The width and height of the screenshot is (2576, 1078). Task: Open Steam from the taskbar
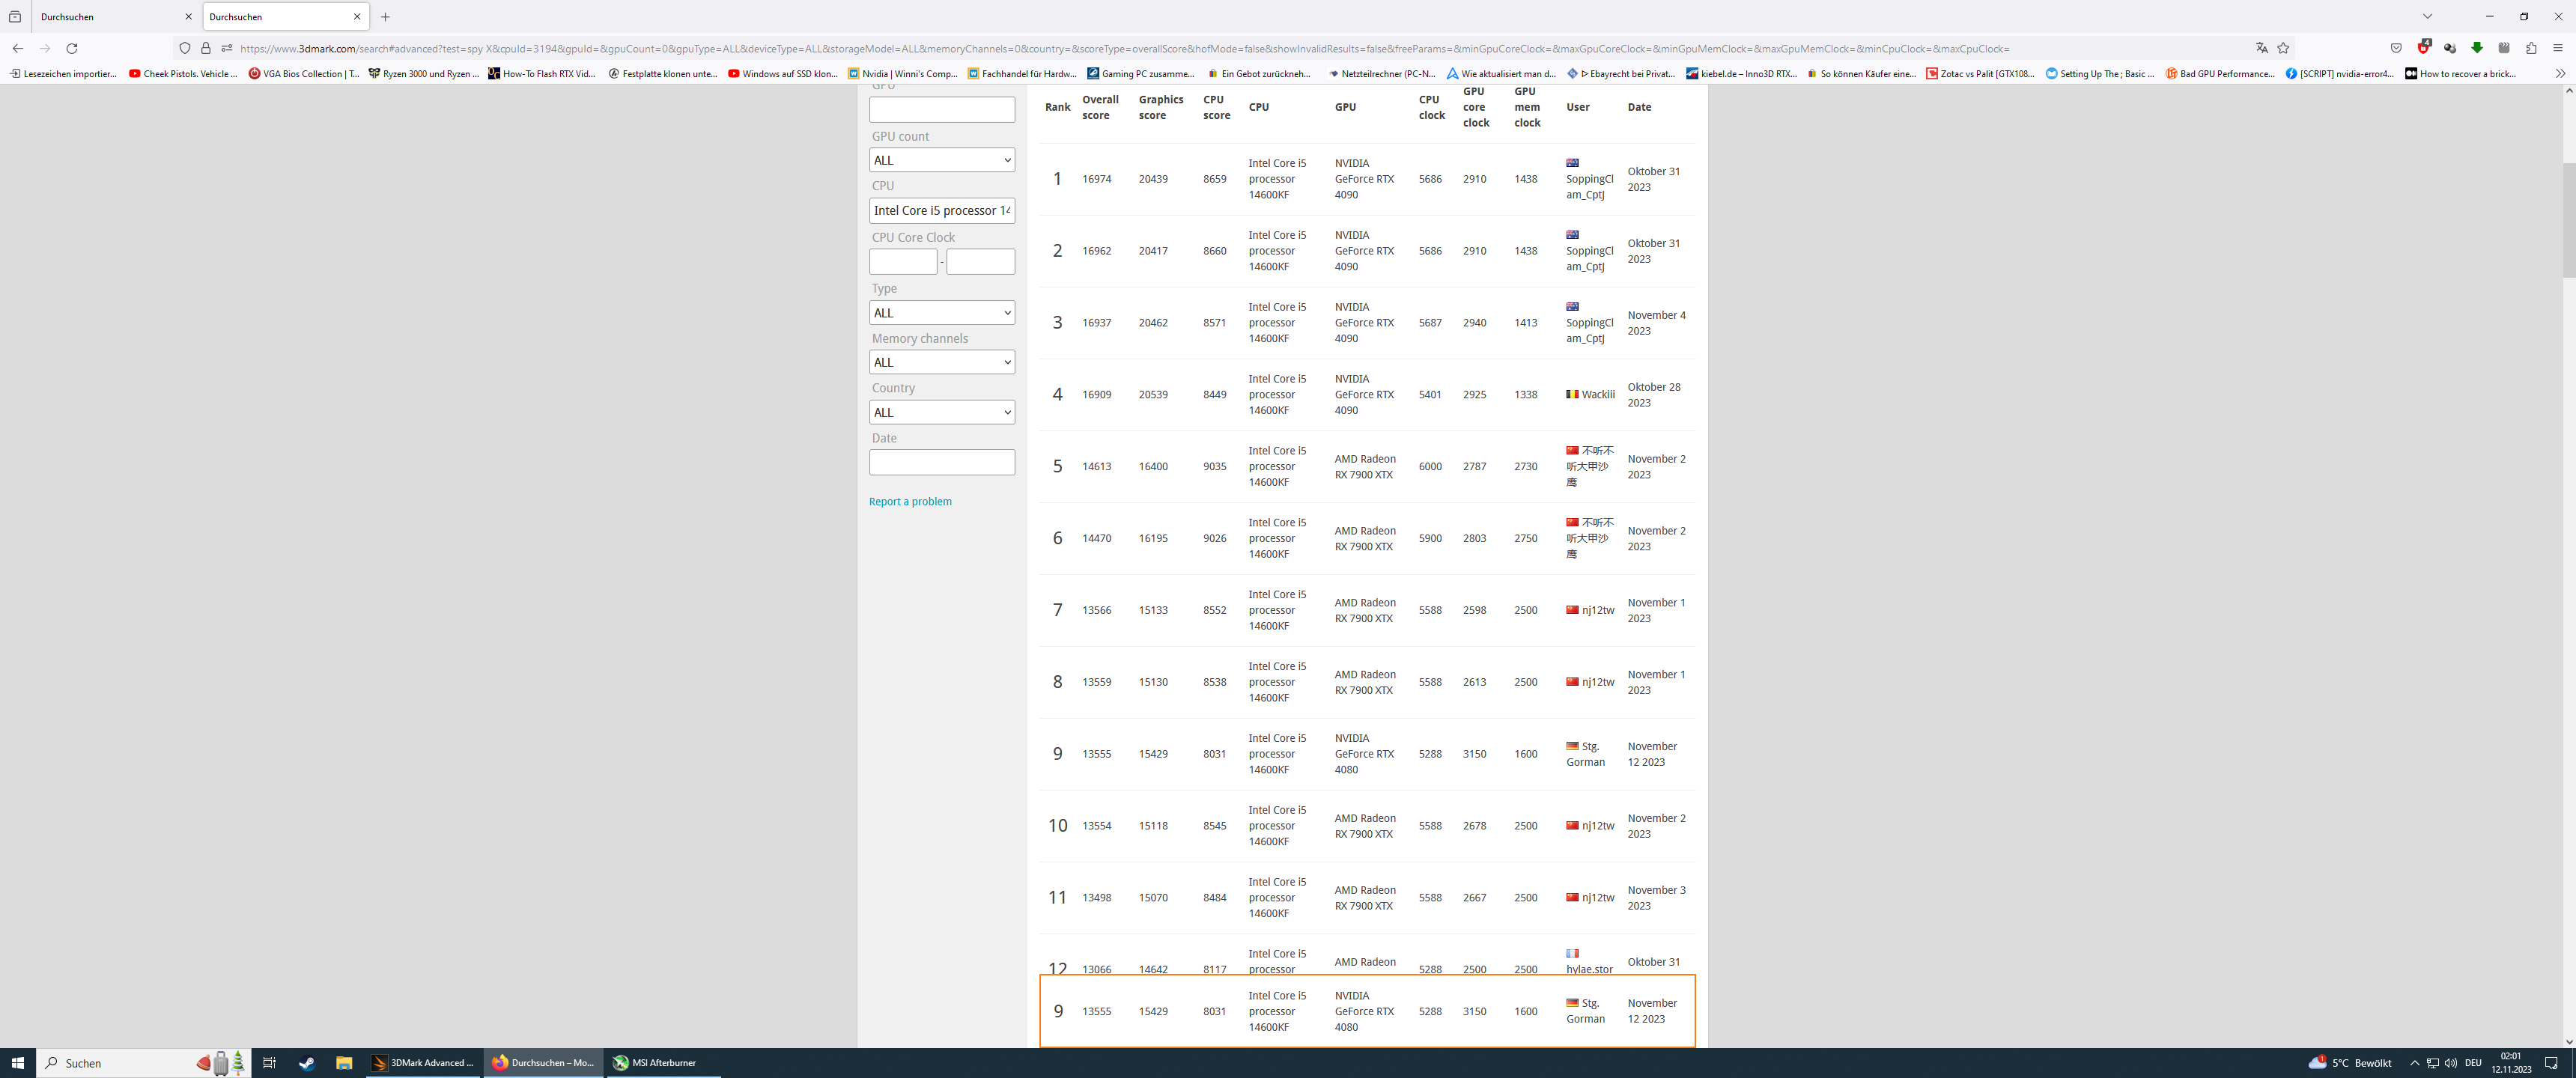(306, 1063)
